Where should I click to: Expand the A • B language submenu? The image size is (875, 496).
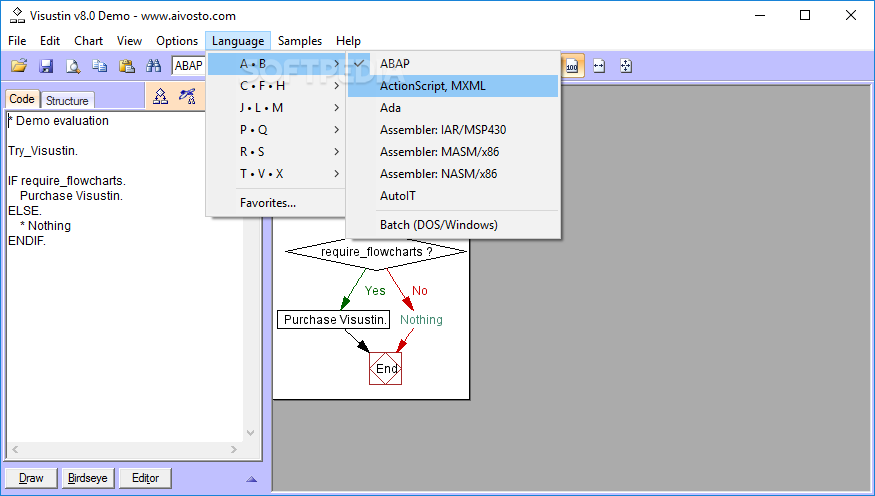276,64
